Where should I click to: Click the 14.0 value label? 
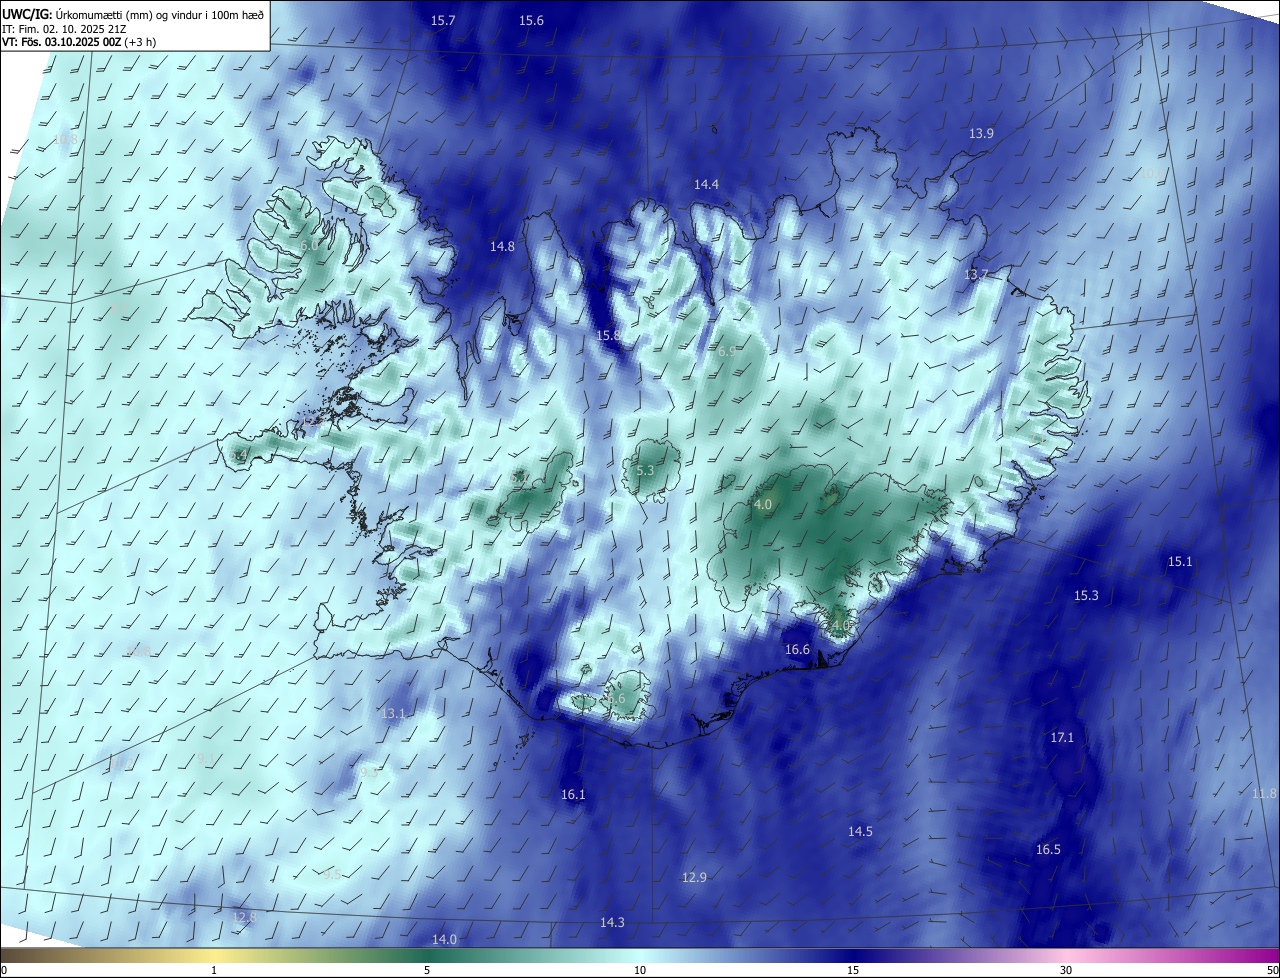pyautogui.click(x=444, y=940)
